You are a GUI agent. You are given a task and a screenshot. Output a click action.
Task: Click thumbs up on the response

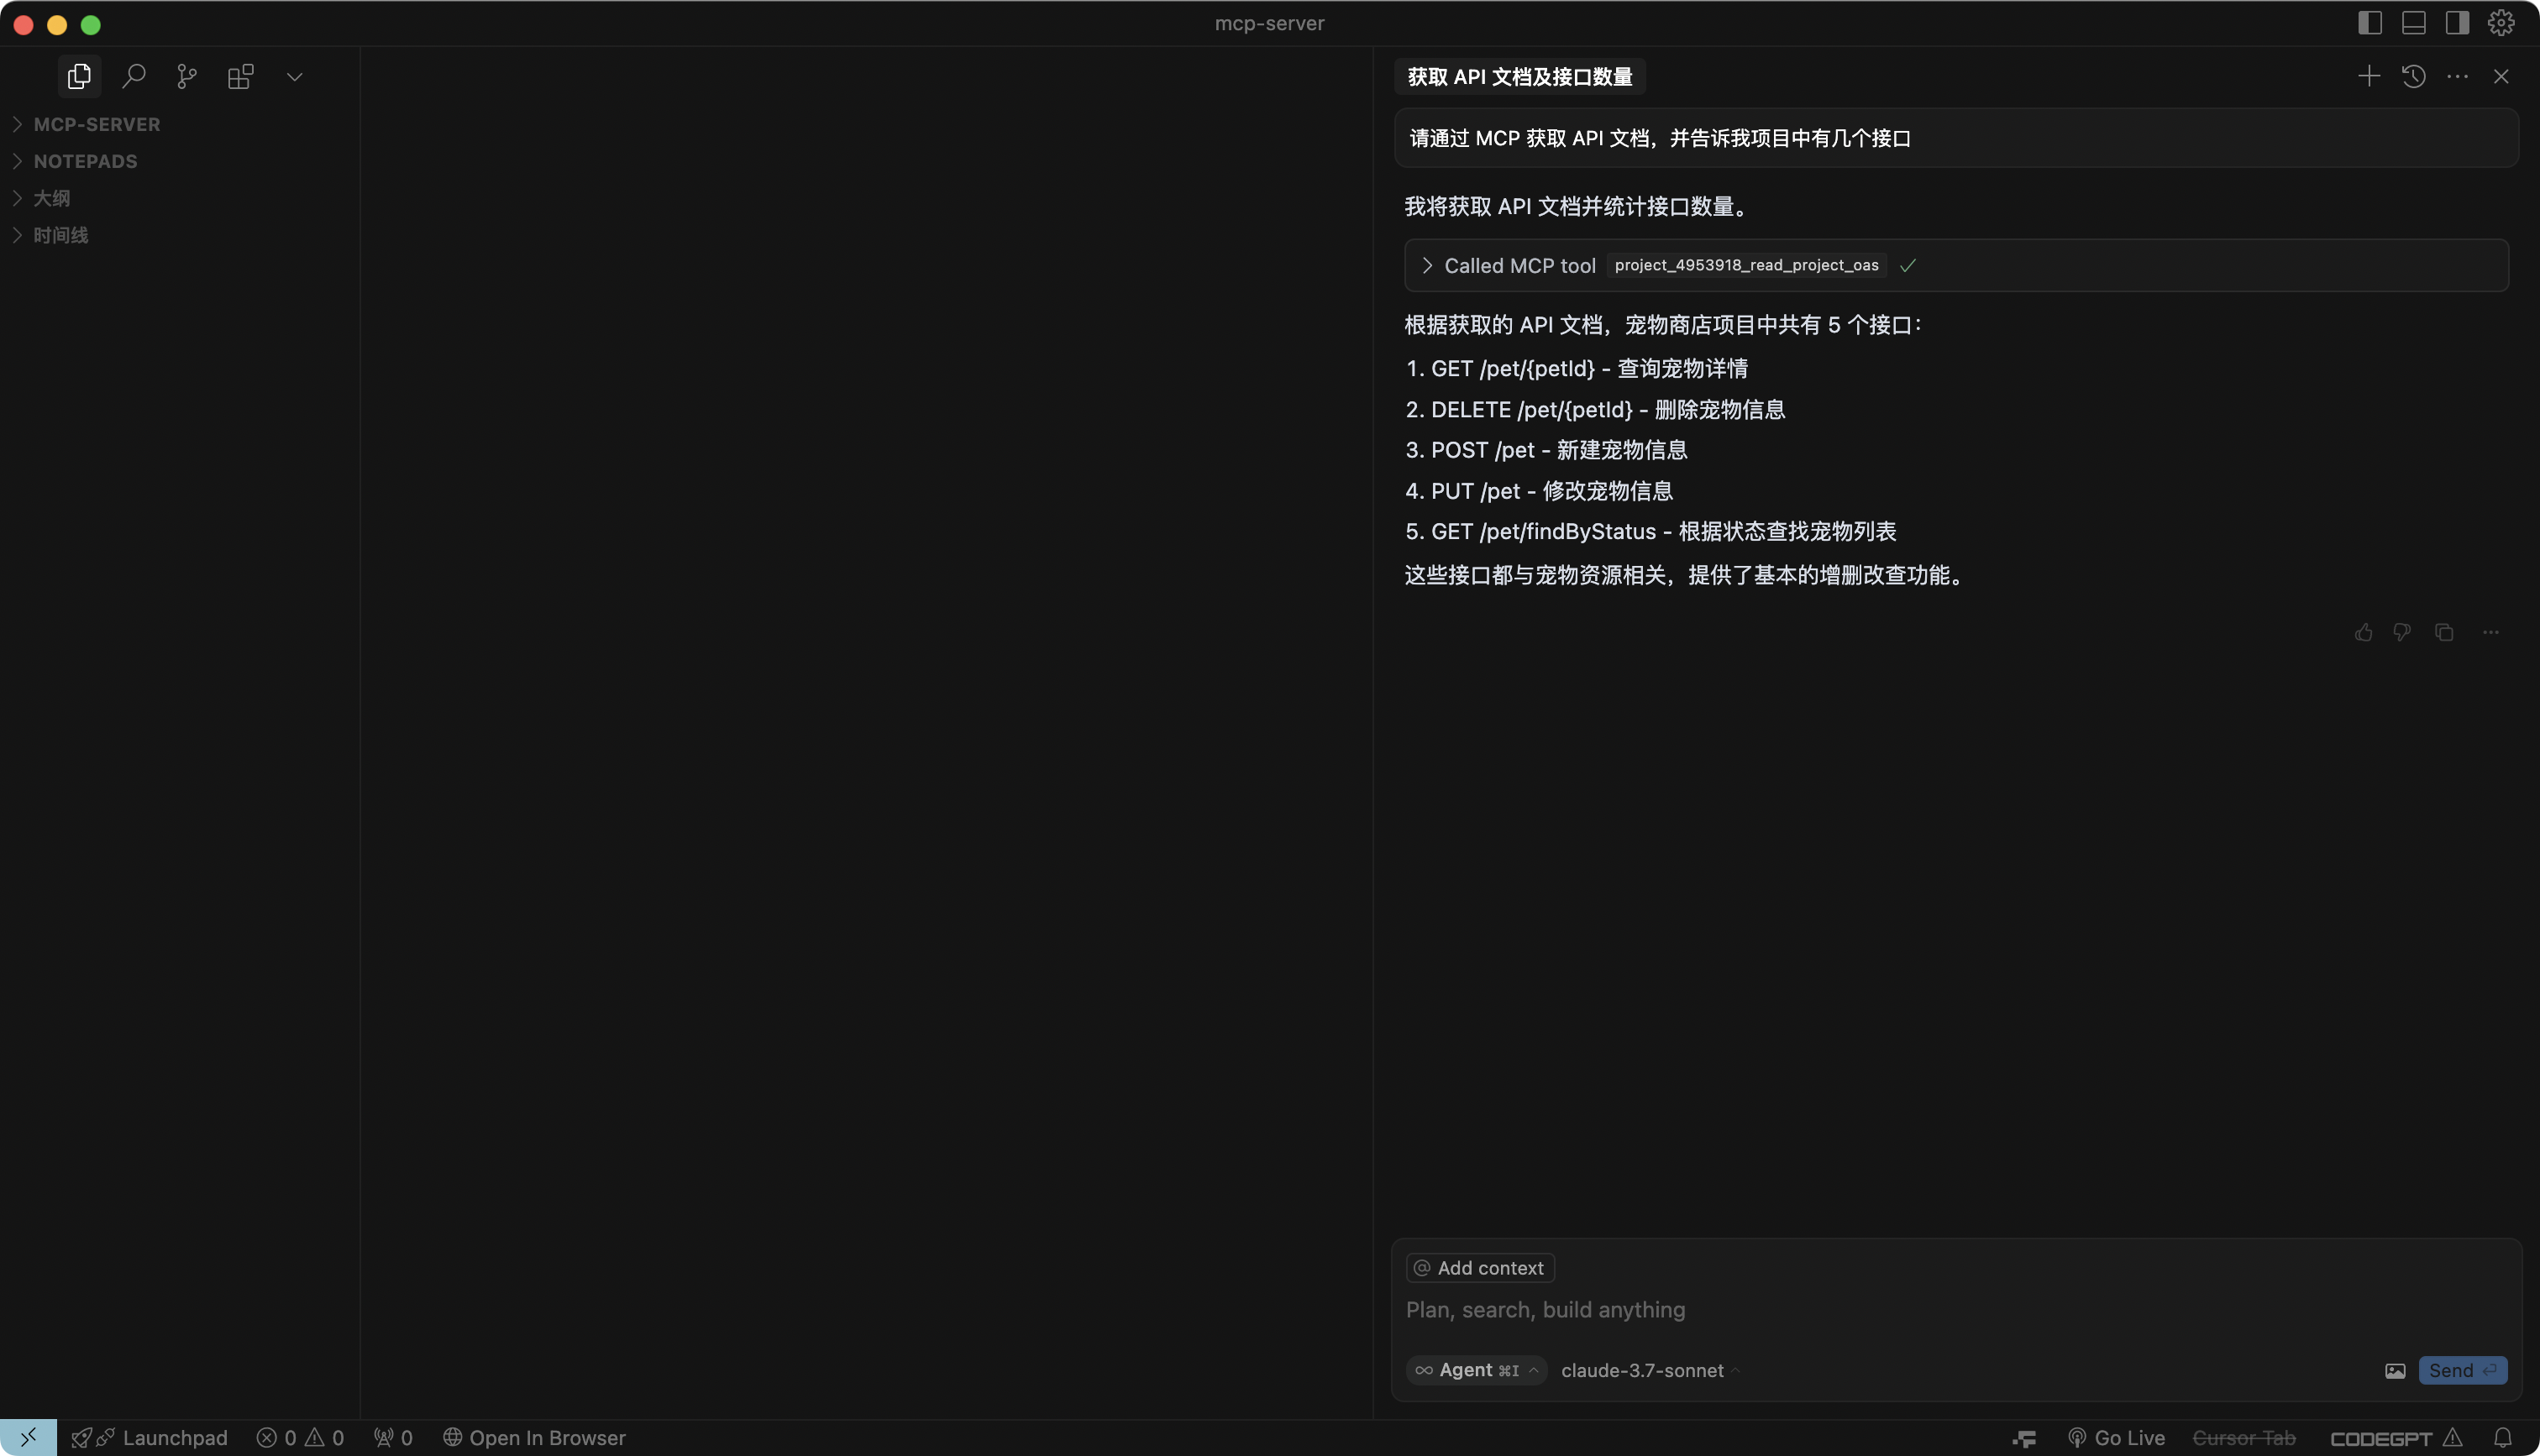2363,632
